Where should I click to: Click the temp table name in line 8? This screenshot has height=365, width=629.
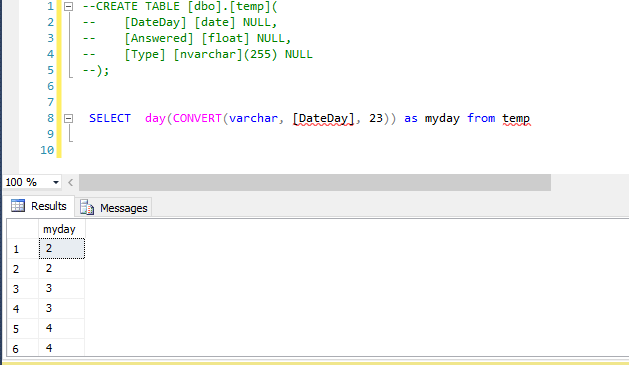516,119
